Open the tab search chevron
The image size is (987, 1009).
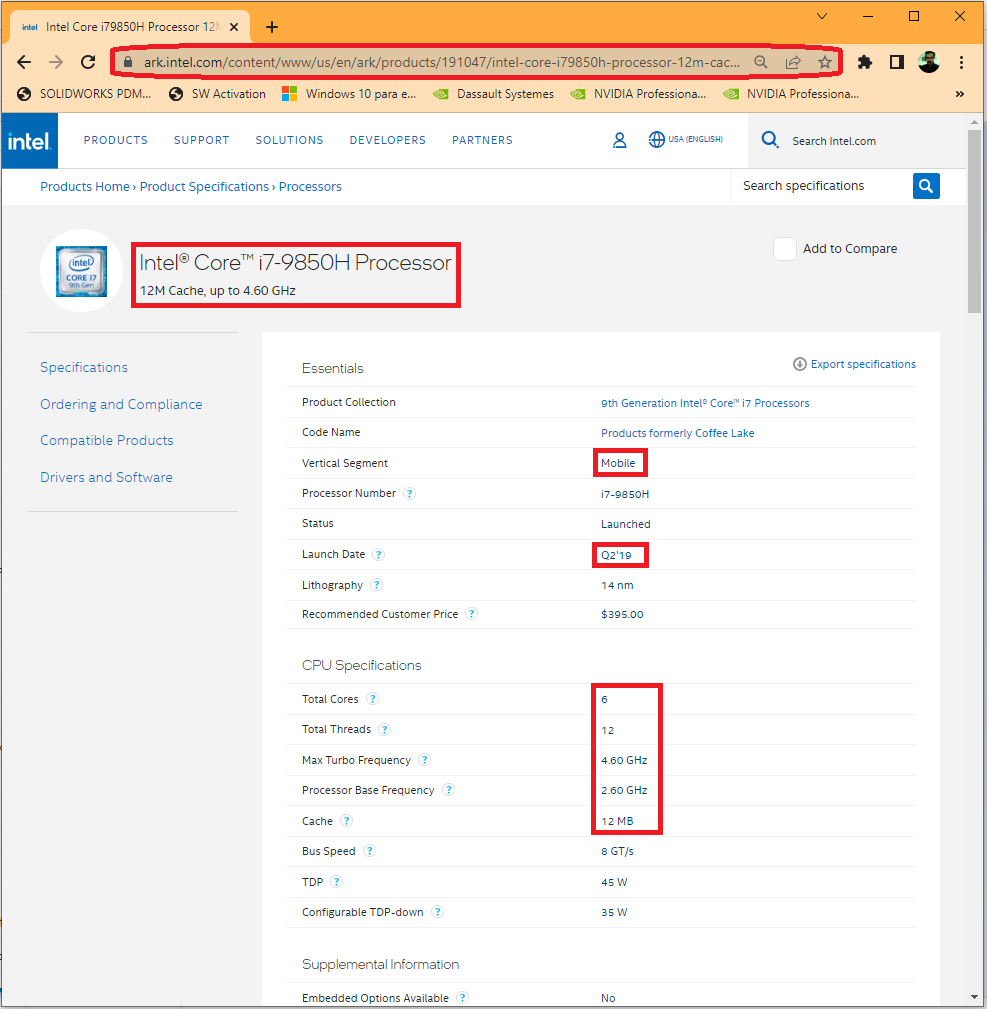(822, 16)
